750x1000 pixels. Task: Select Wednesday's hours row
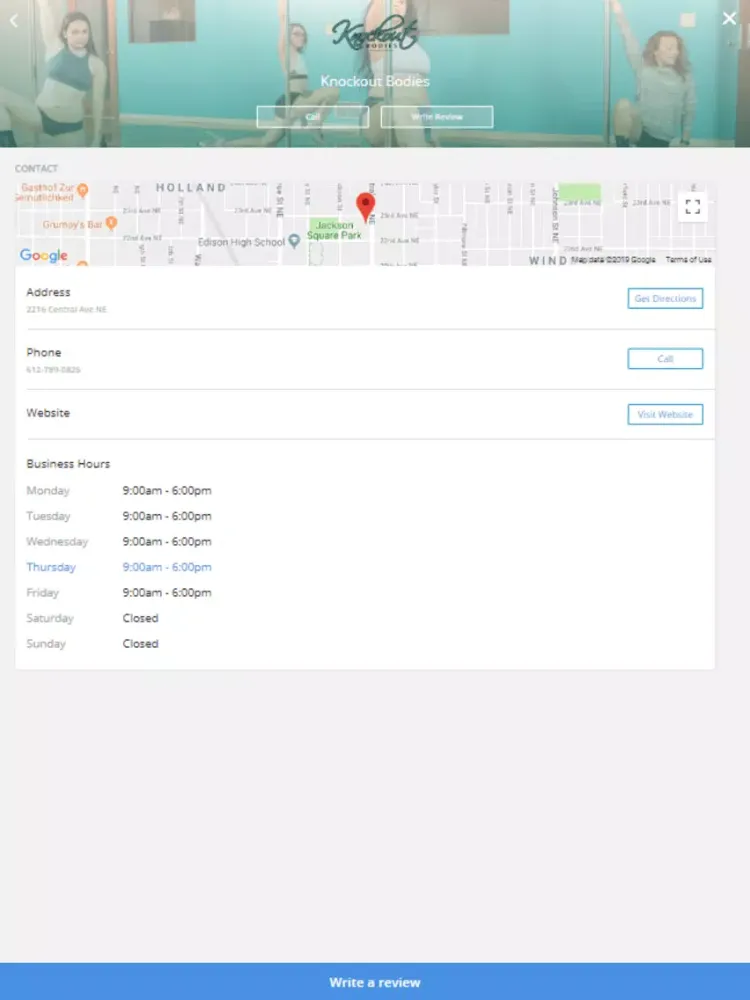pos(119,541)
